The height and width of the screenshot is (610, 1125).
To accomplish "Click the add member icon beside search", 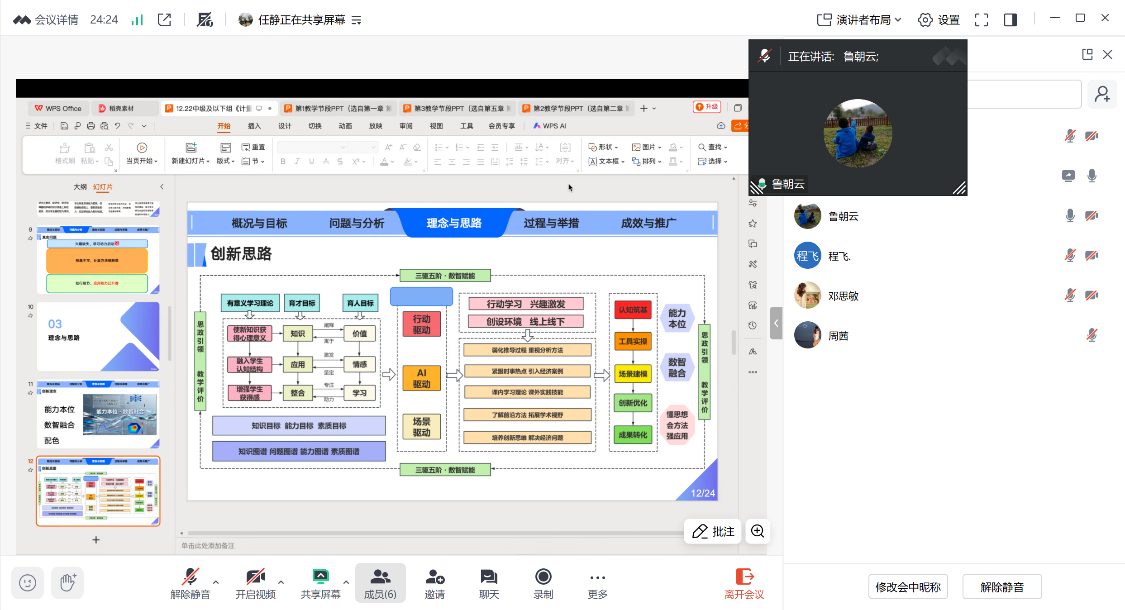I will [1102, 94].
